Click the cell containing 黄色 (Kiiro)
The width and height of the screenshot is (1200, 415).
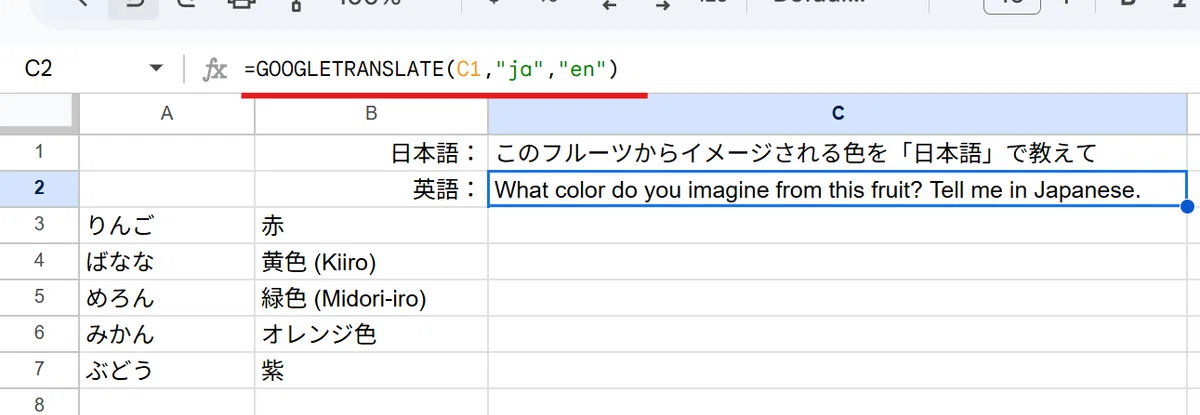(371, 261)
